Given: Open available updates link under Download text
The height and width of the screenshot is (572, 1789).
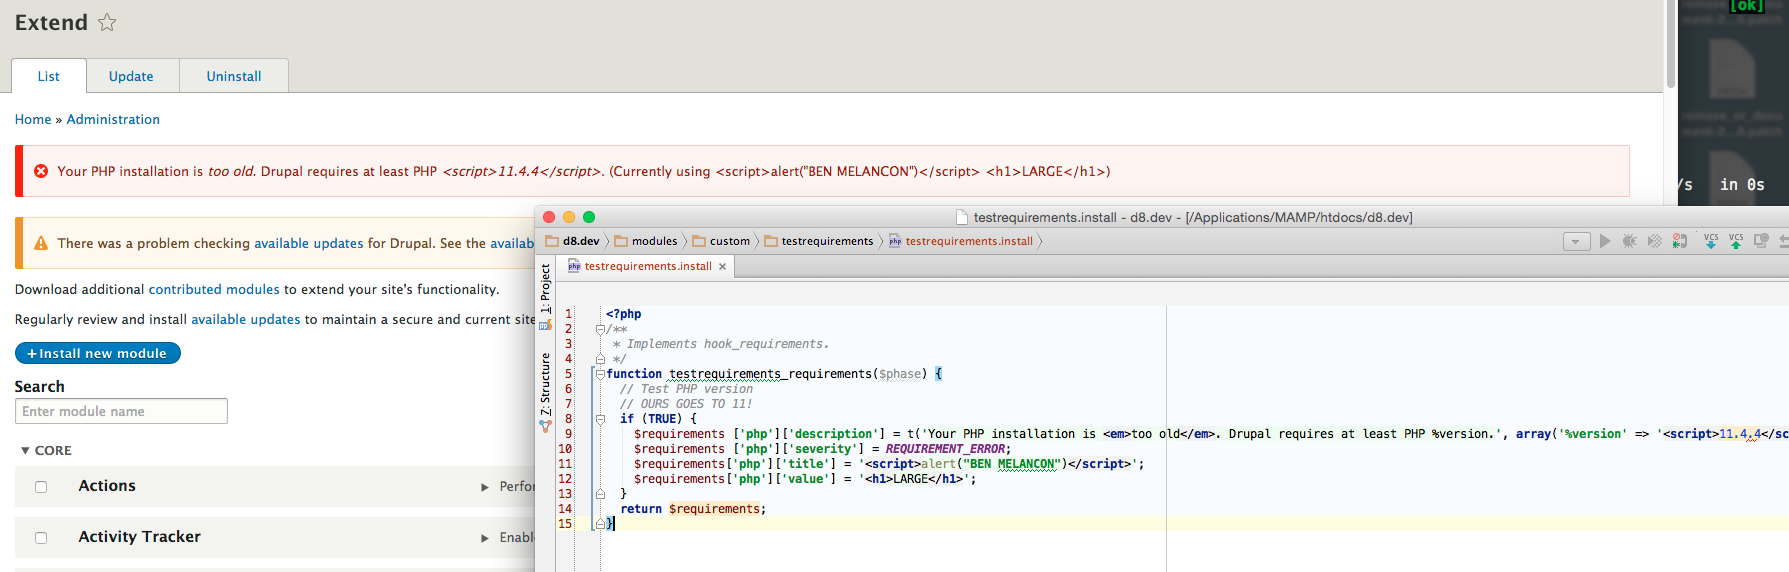Looking at the screenshot, I should pyautogui.click(x=246, y=319).
